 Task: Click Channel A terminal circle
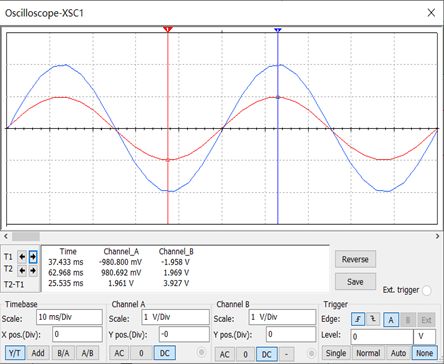pos(201,352)
